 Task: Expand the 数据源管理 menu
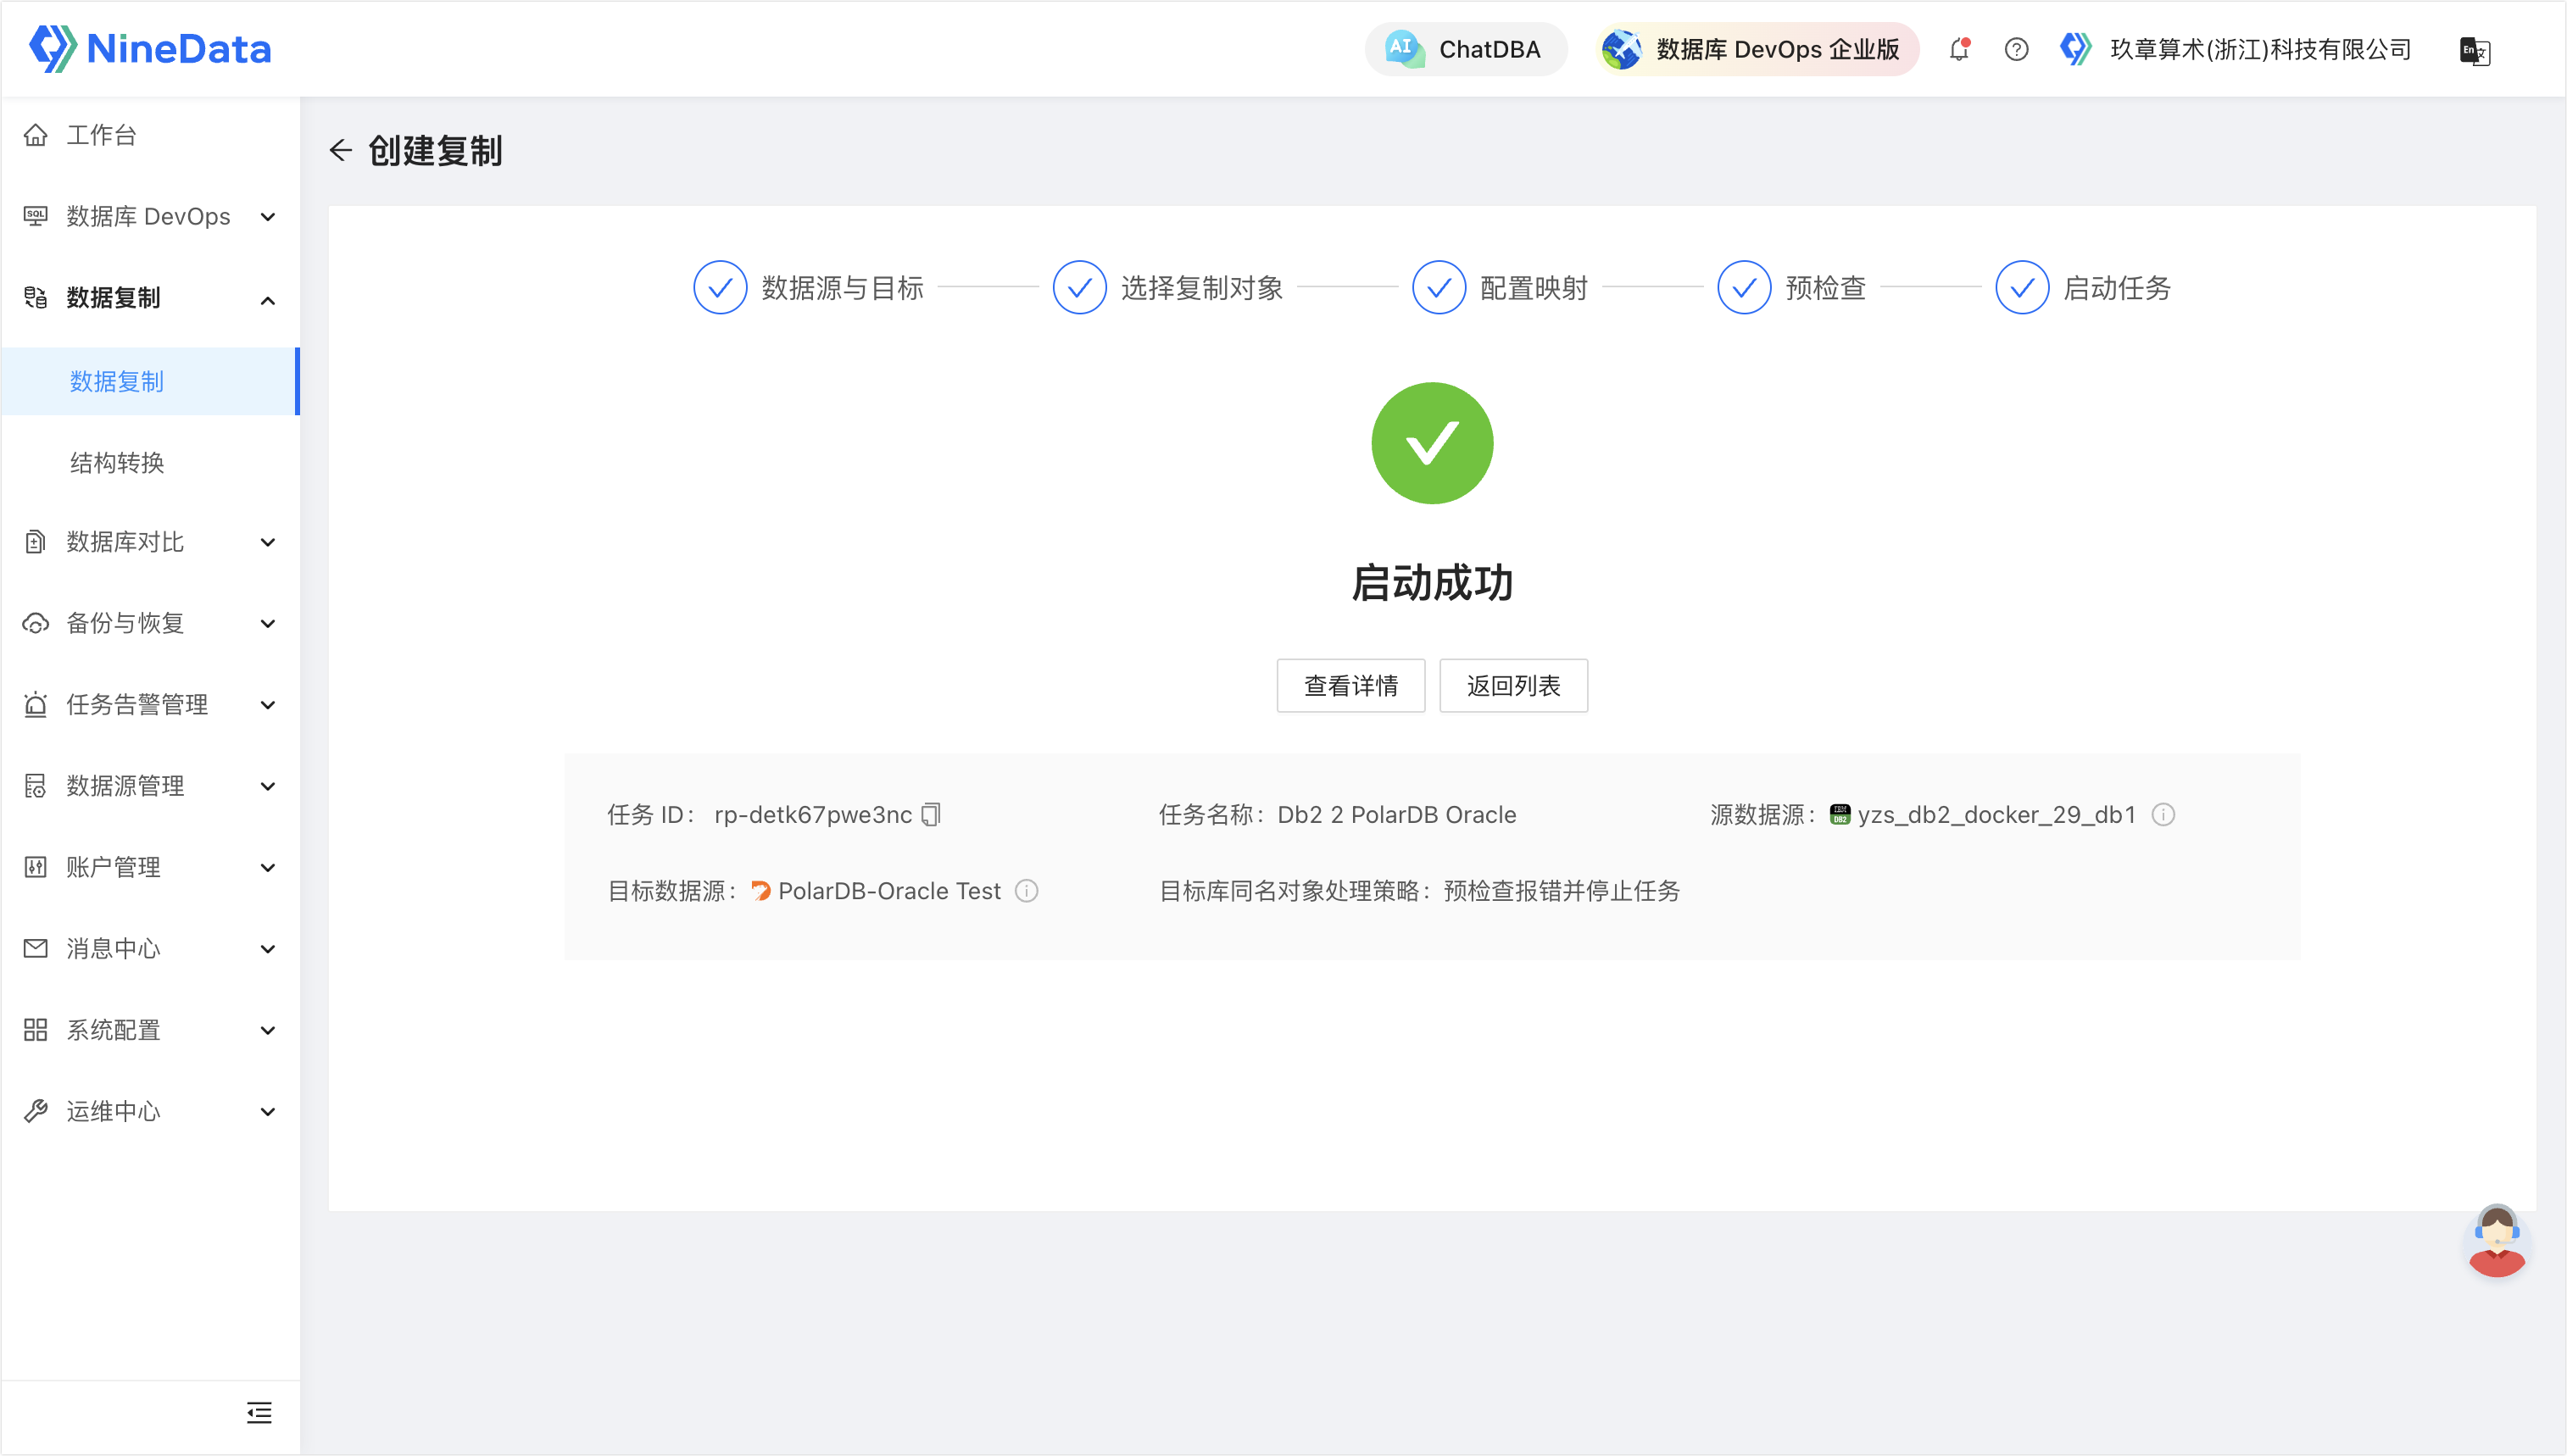click(x=150, y=786)
